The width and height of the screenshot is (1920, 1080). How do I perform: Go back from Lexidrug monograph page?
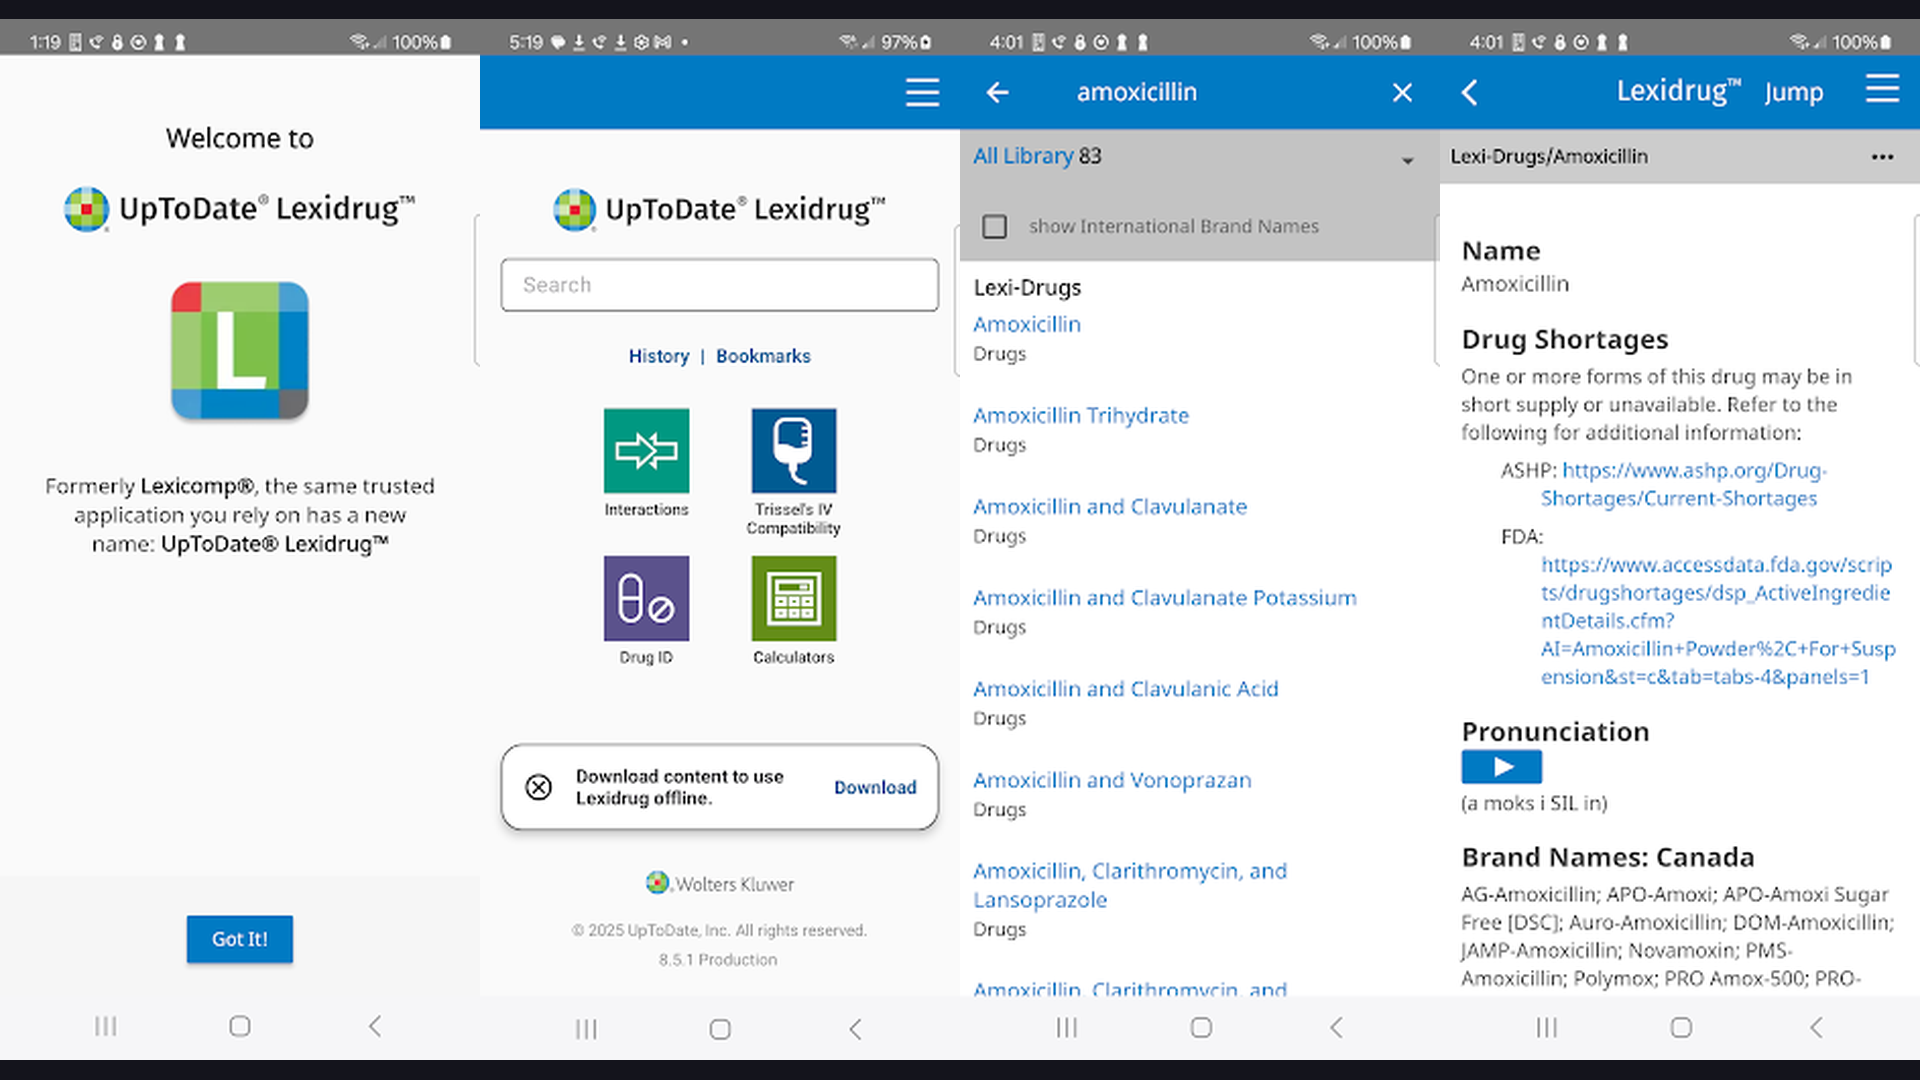pyautogui.click(x=1469, y=92)
